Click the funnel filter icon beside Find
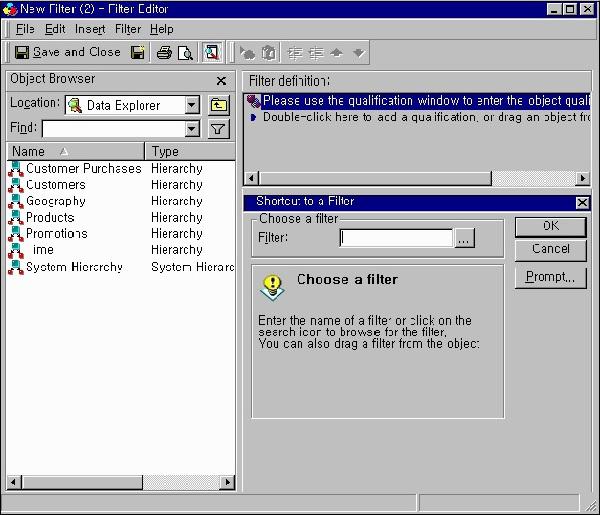The height and width of the screenshot is (515, 600). point(219,129)
